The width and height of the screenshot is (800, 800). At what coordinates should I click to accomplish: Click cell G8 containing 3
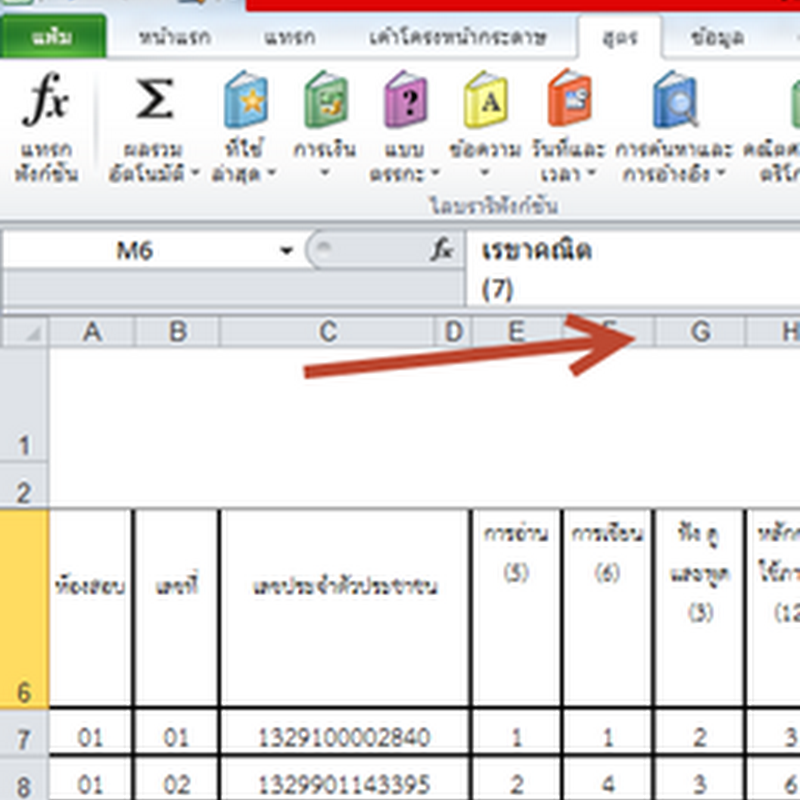[699, 779]
